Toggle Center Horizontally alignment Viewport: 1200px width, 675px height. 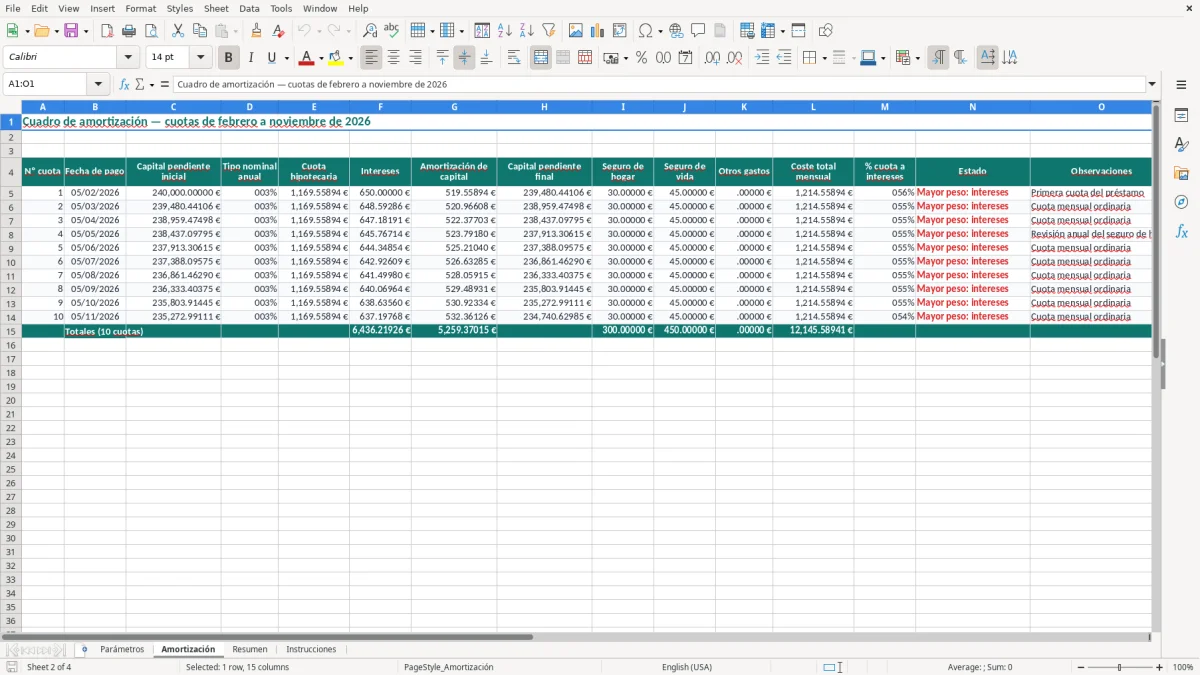point(394,58)
